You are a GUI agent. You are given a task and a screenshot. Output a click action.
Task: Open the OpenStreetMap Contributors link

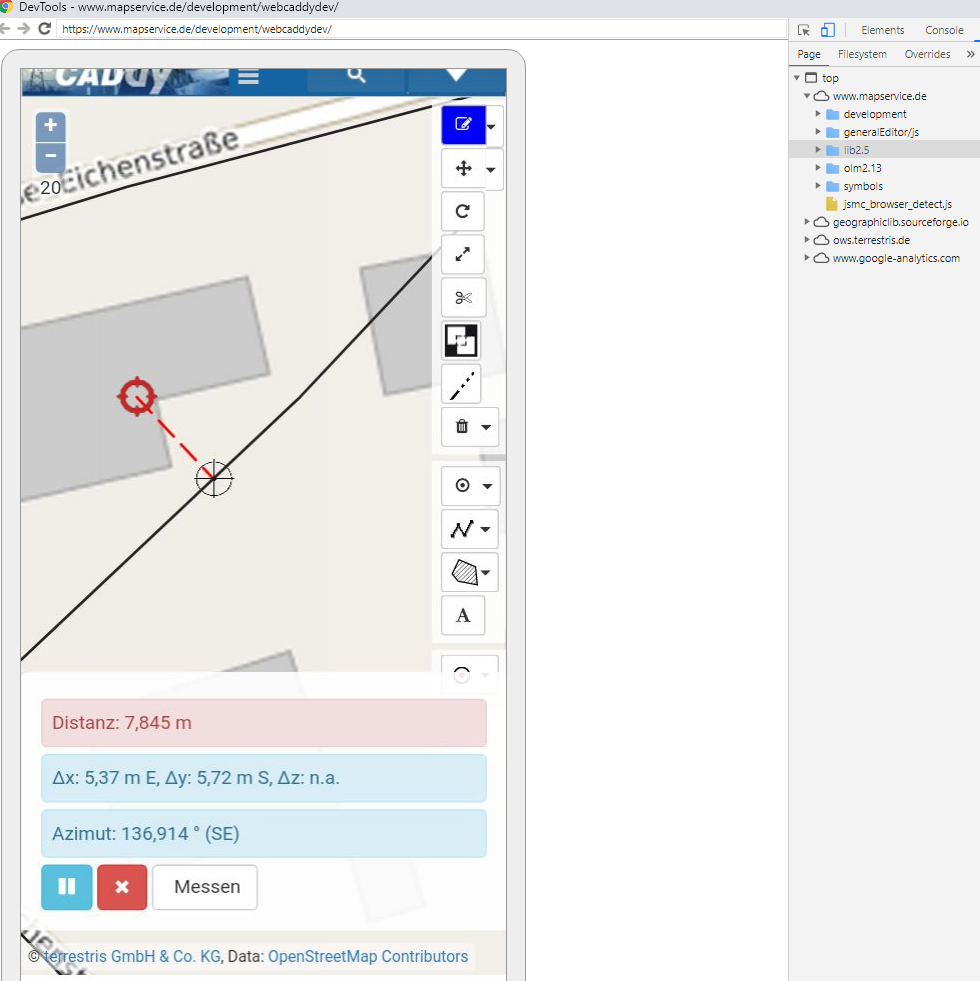pos(367,956)
